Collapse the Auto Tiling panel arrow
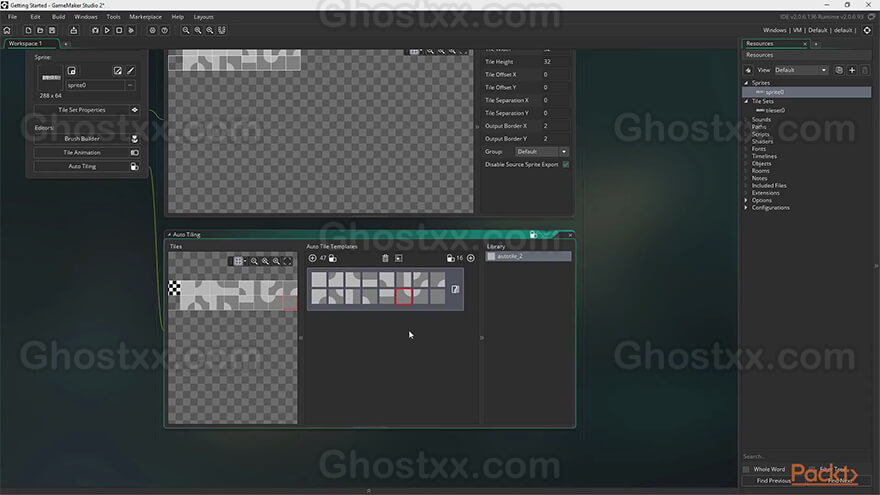880x495 pixels. click(169, 235)
